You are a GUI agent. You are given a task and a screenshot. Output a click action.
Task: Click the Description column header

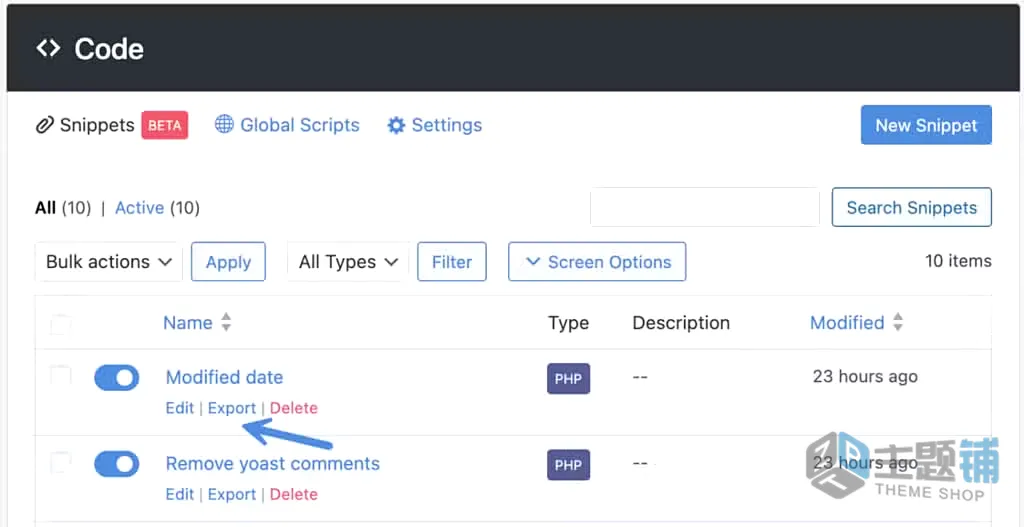(x=681, y=323)
